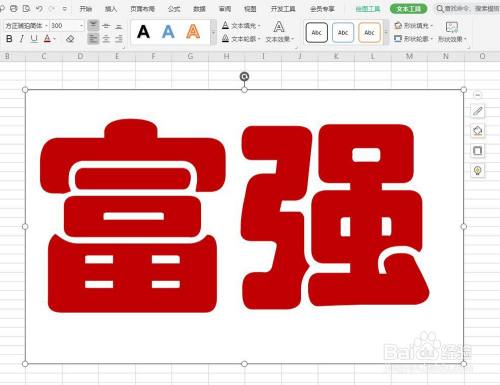Expand the shape style gallery
The width and height of the screenshot is (500, 385).
click(x=386, y=33)
